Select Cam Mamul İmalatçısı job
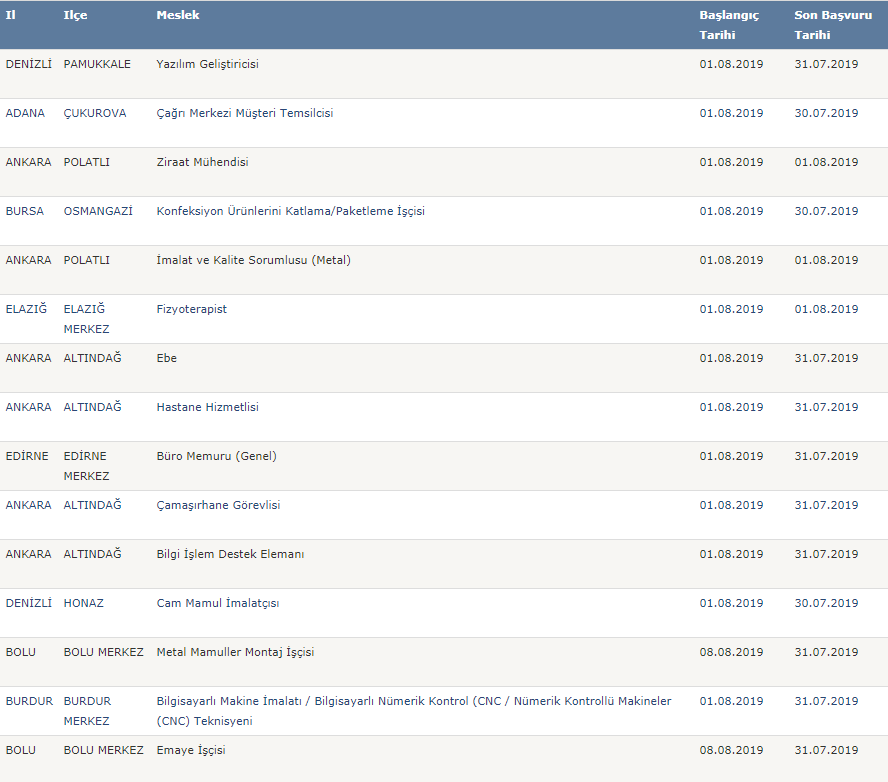Screen dimensions: 888x782 tap(218, 603)
